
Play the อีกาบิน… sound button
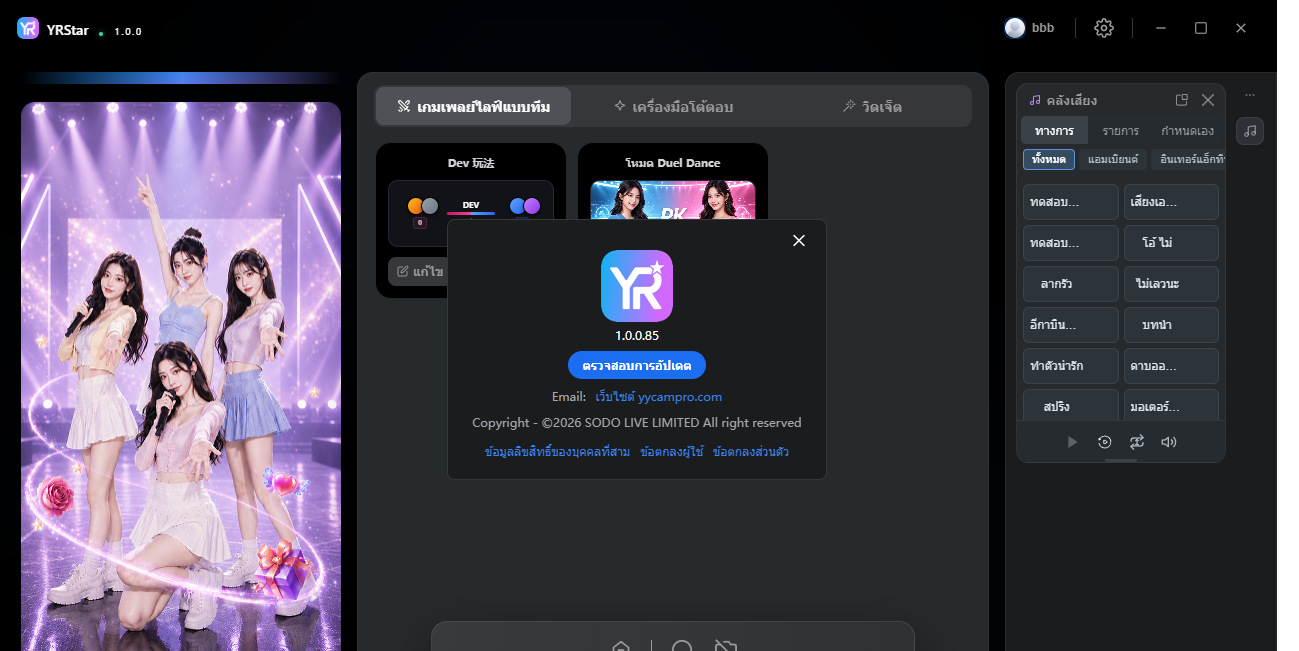point(1071,325)
